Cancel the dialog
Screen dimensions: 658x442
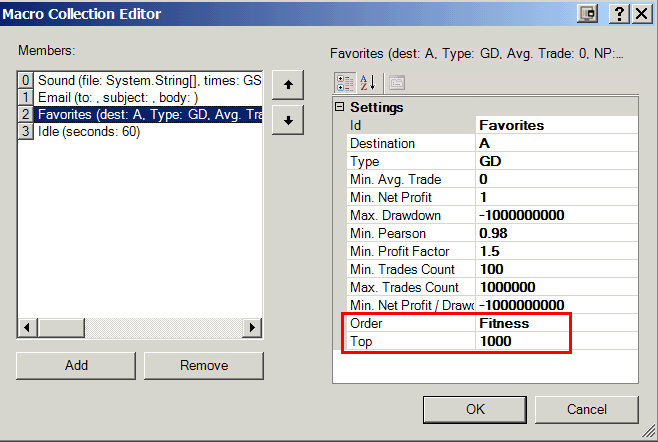(586, 409)
